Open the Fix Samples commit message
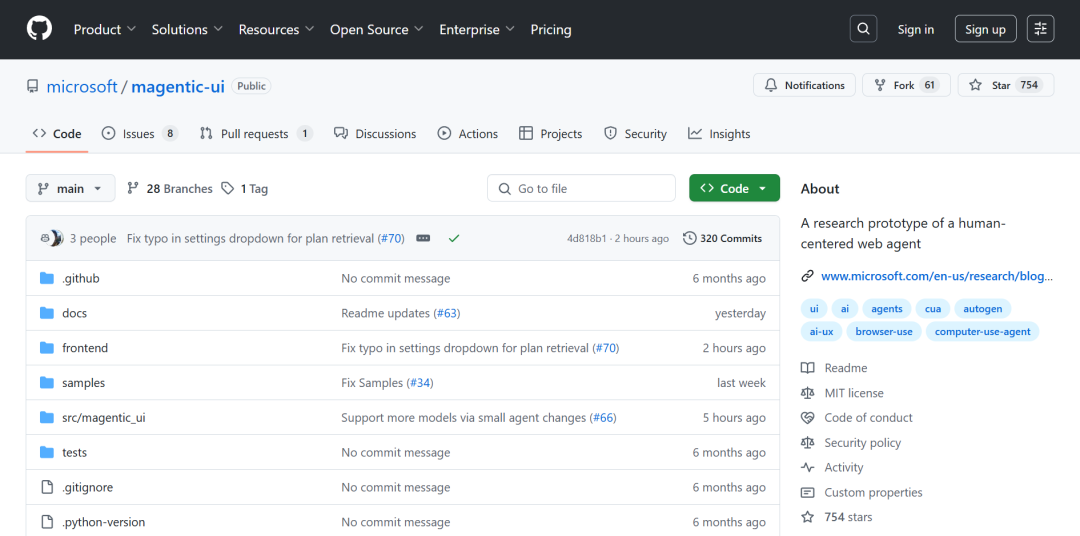The image size is (1080, 536). pyautogui.click(x=372, y=383)
